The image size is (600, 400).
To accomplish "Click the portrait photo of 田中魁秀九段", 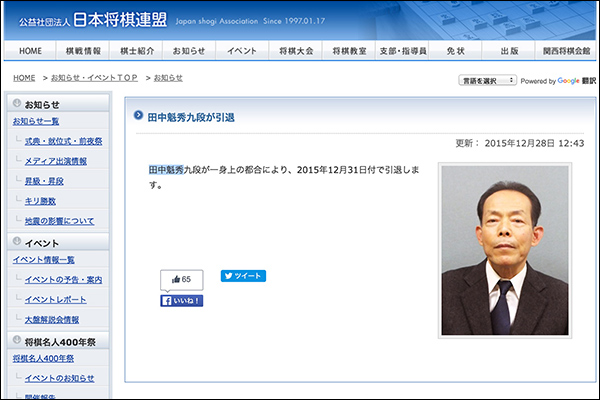I will [503, 249].
